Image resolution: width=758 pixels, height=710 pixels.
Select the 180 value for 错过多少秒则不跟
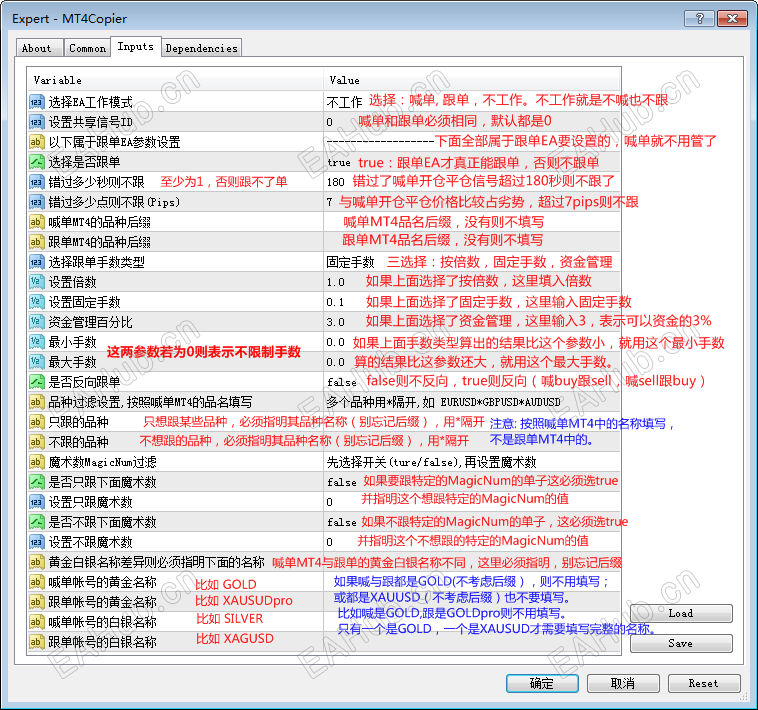tap(335, 182)
